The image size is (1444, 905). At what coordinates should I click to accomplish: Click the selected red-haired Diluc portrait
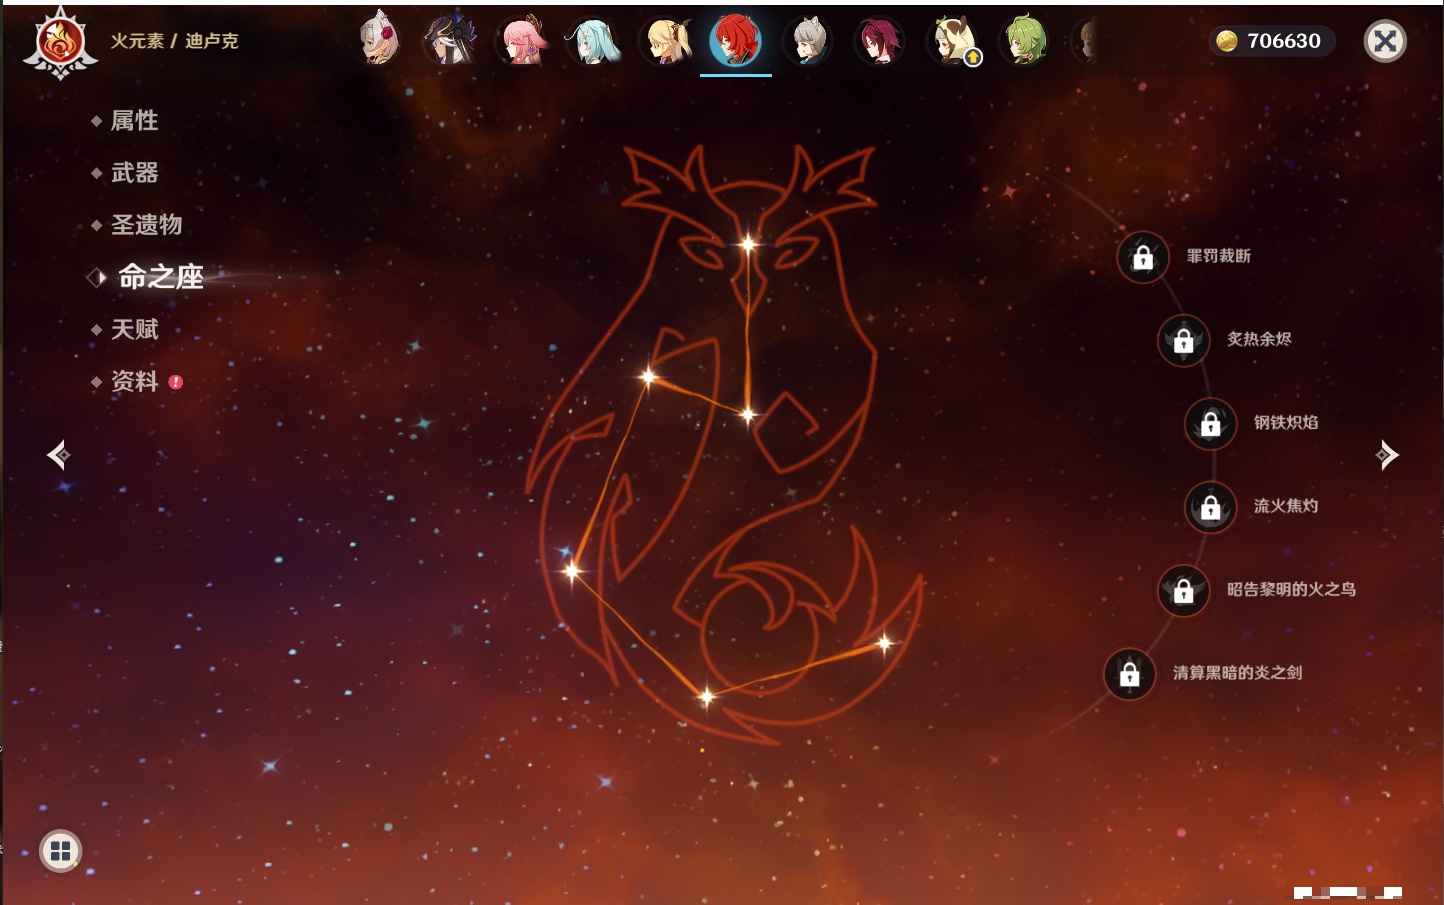click(736, 40)
